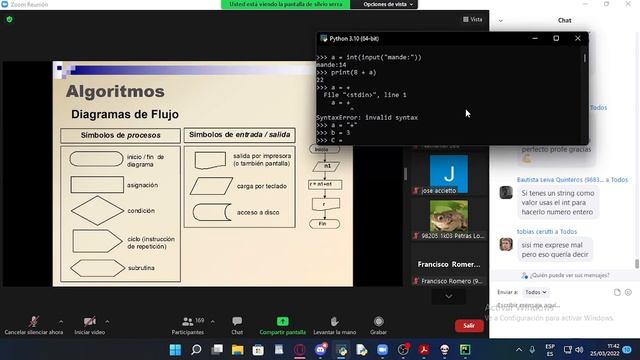Click Bautista Leiva Quinteros chat avatar
The image size is (640, 360).
point(506,192)
